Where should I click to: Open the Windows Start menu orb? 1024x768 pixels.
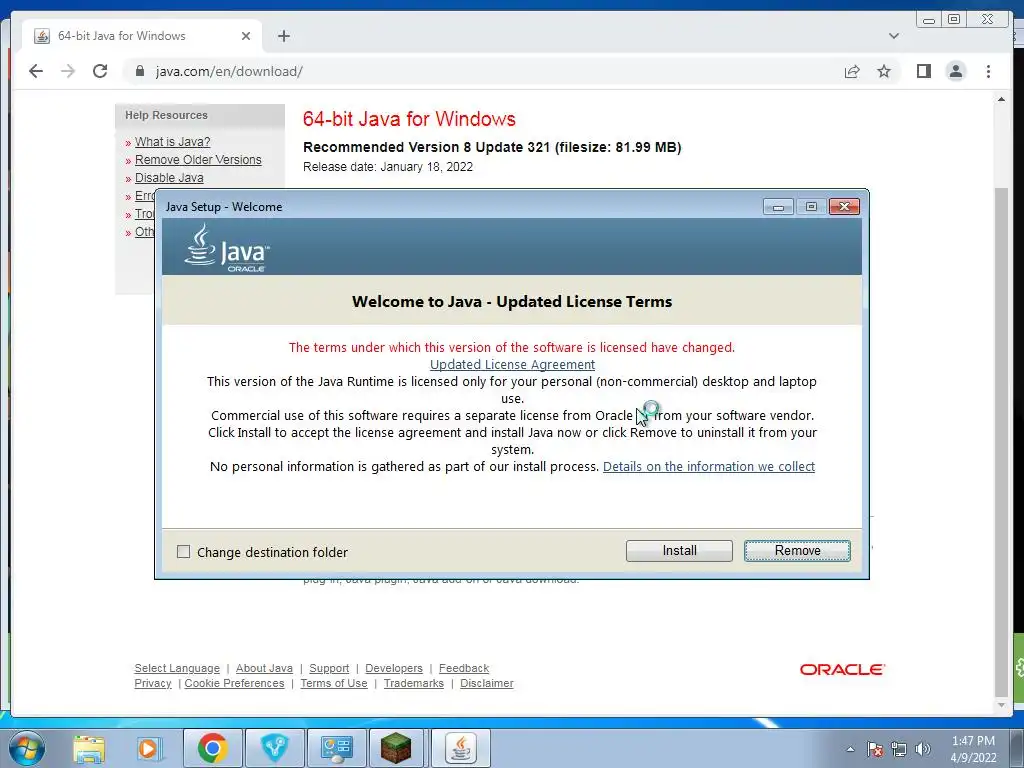coord(26,748)
